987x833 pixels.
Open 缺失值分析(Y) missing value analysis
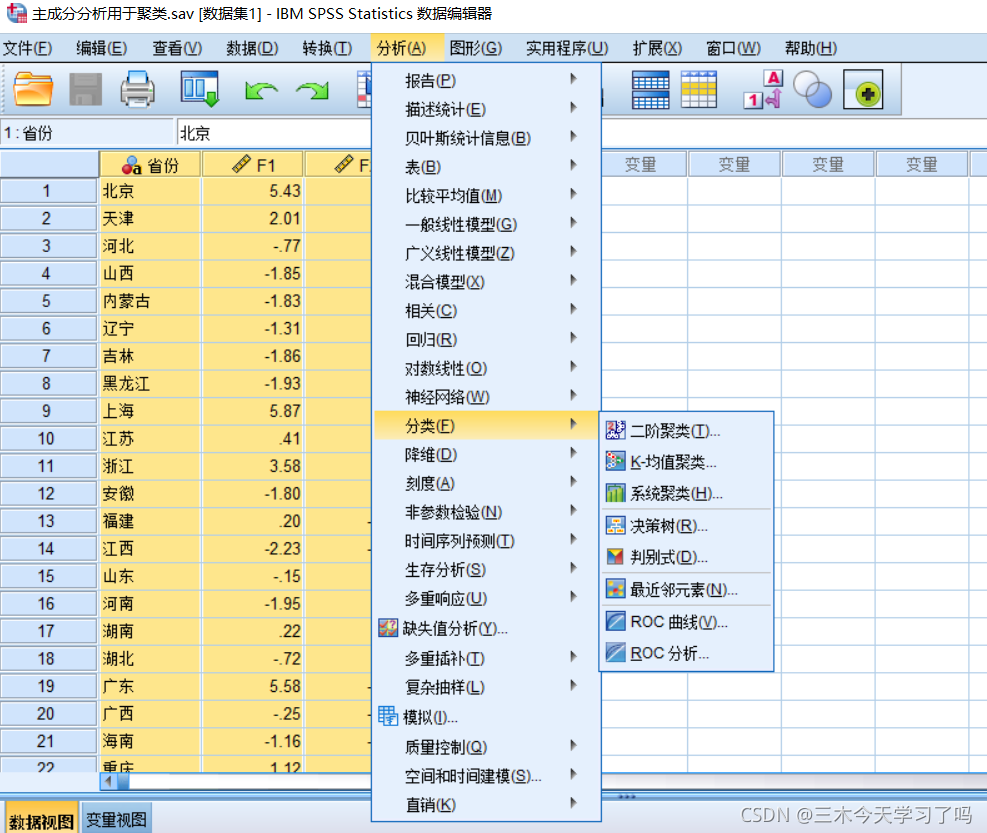(486, 628)
